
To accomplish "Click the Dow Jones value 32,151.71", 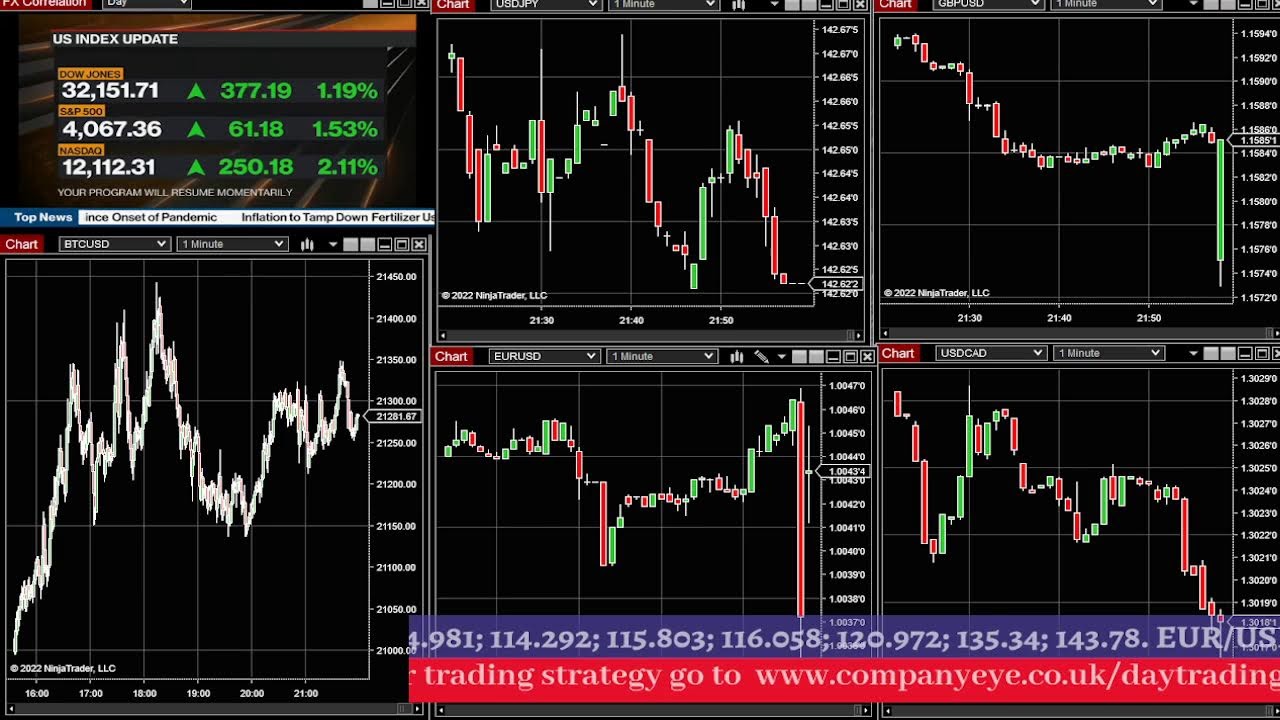I will (110, 91).
